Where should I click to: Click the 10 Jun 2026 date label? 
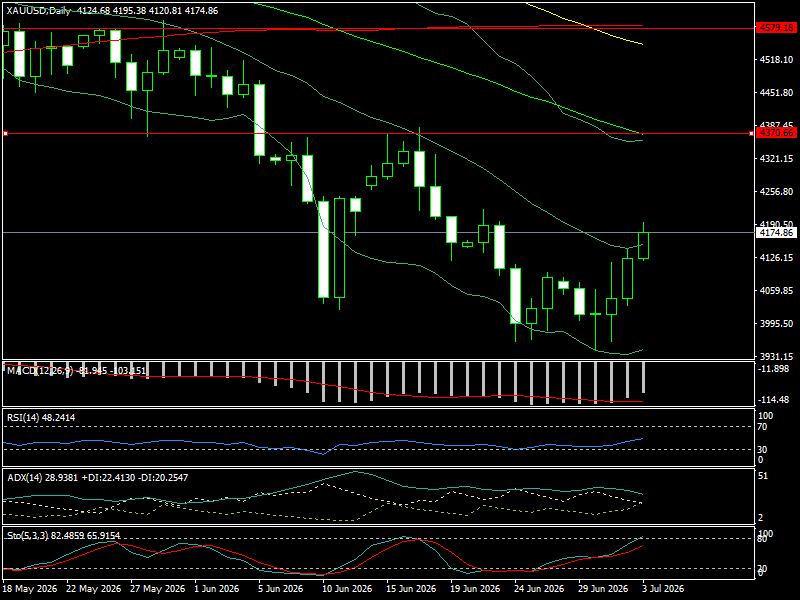(347, 589)
